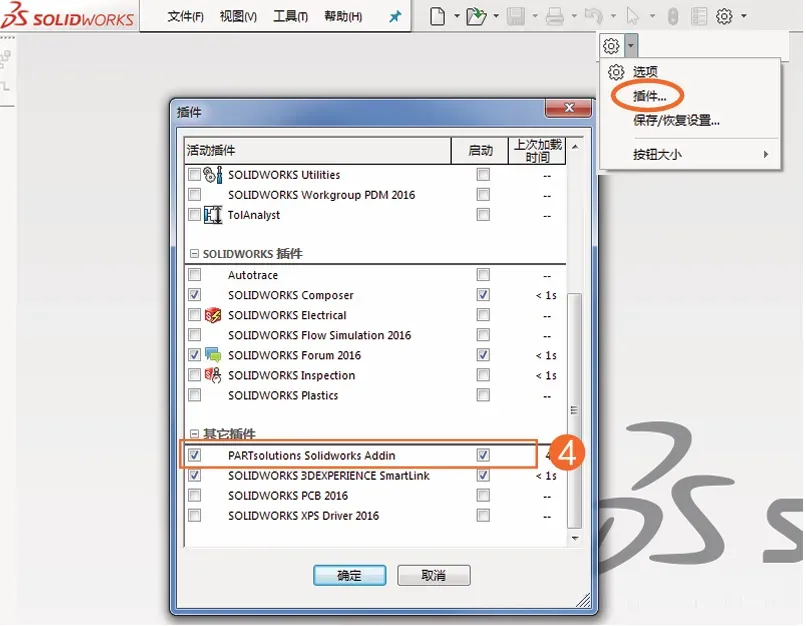Open dropdown arrow next to Open icon

[496, 16]
